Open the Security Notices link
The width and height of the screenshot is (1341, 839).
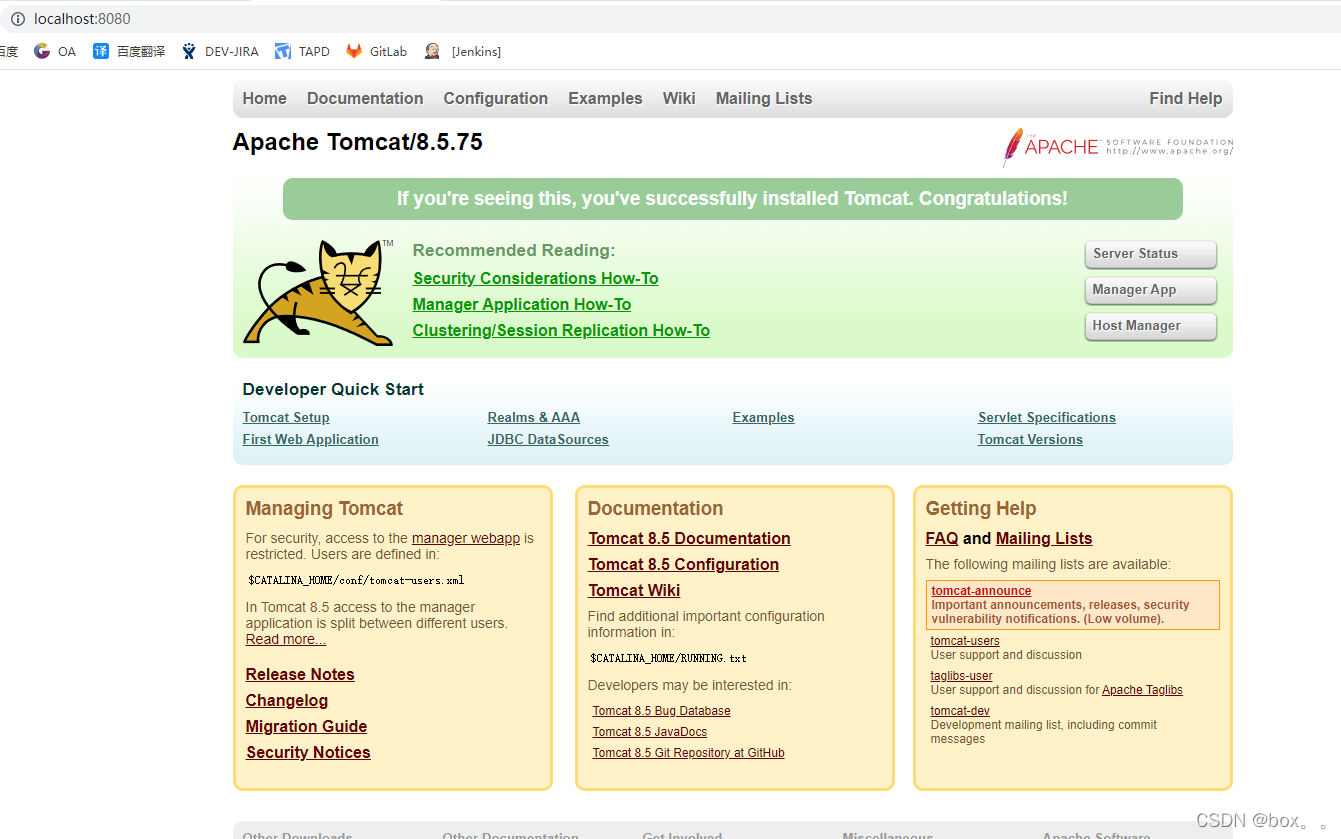[x=308, y=752]
